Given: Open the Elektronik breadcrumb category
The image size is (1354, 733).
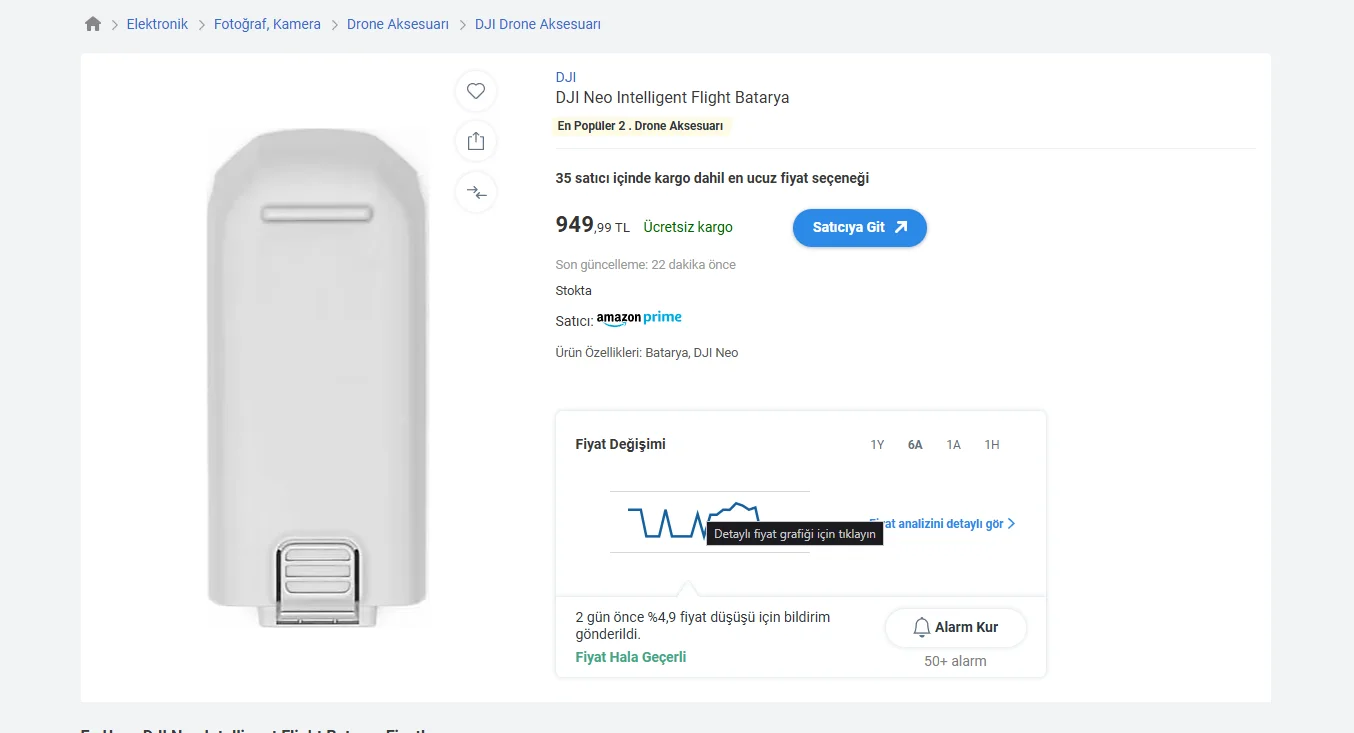Looking at the screenshot, I should pos(157,24).
